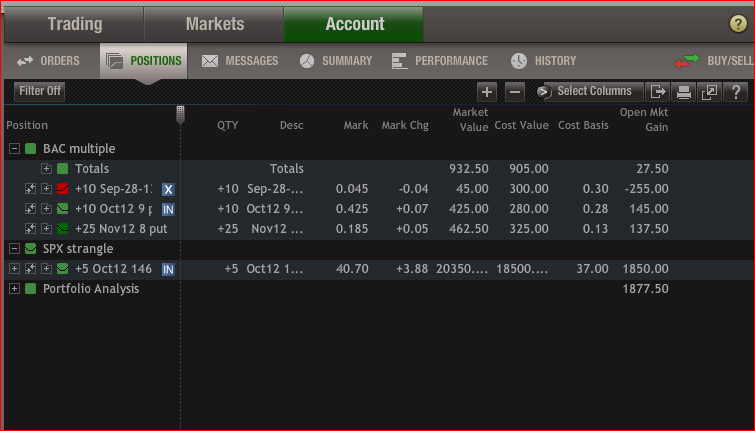Click the green square beside BAC multiple

coord(31,148)
